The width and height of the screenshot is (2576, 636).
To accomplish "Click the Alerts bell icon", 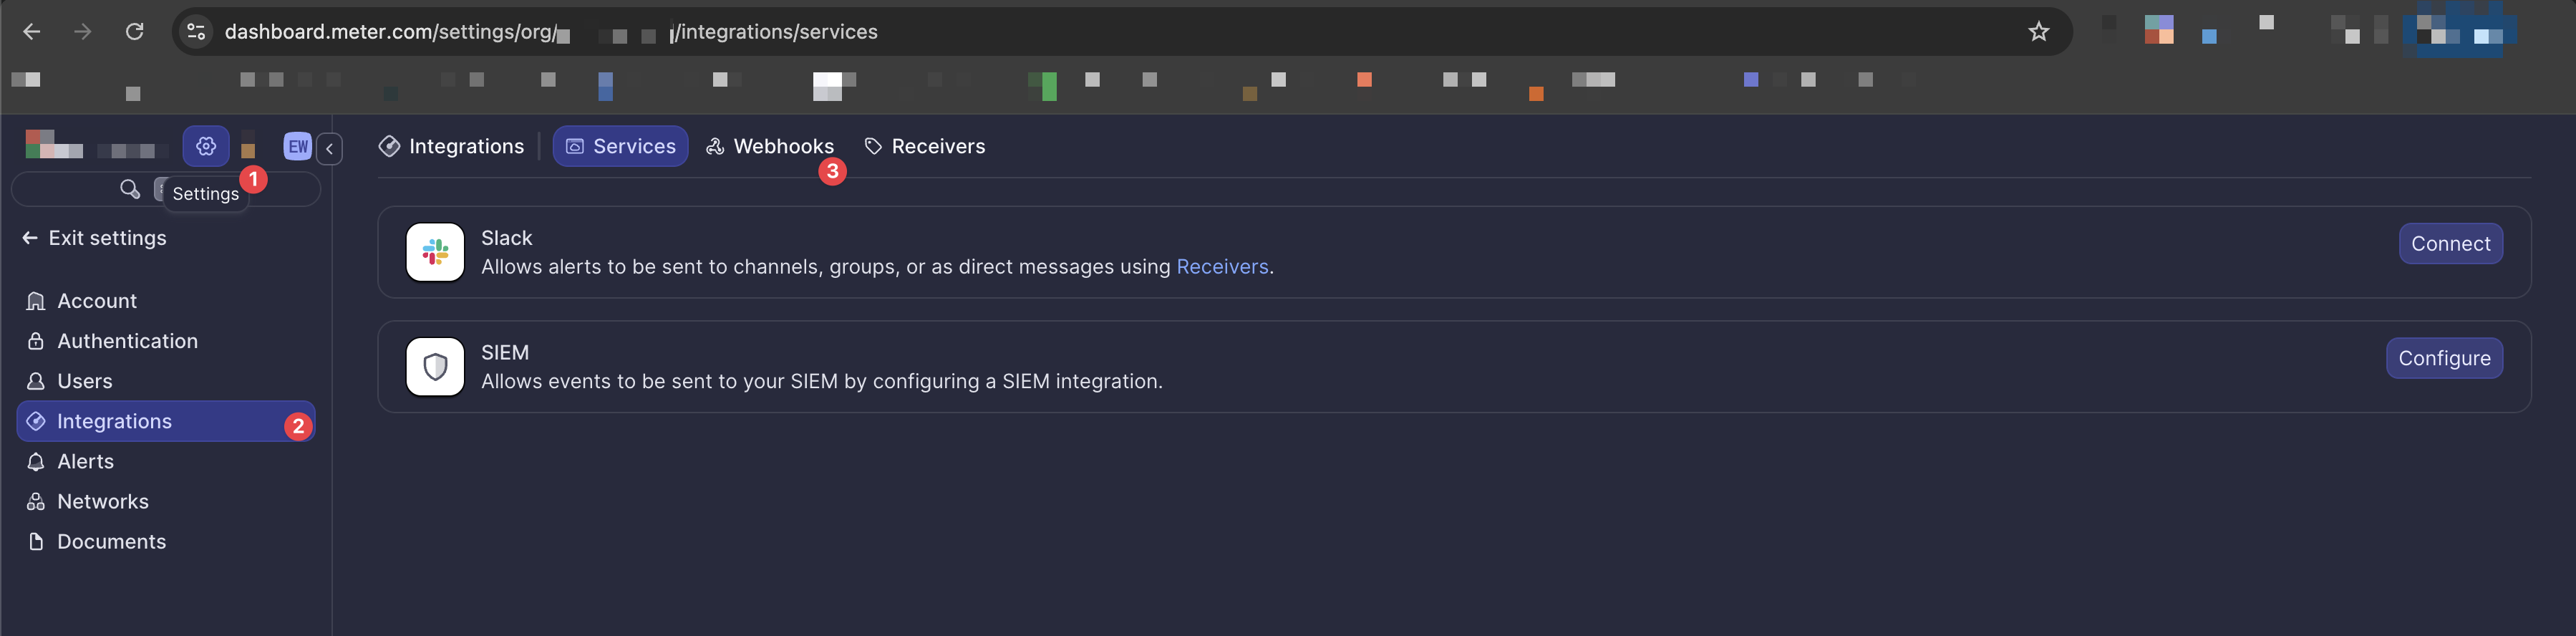I will coord(36,461).
